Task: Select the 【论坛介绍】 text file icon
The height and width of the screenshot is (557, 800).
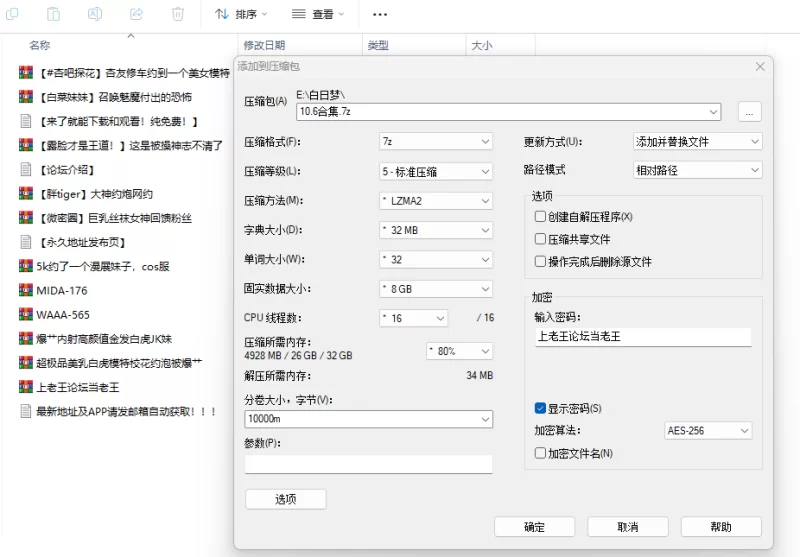Action: (x=26, y=169)
